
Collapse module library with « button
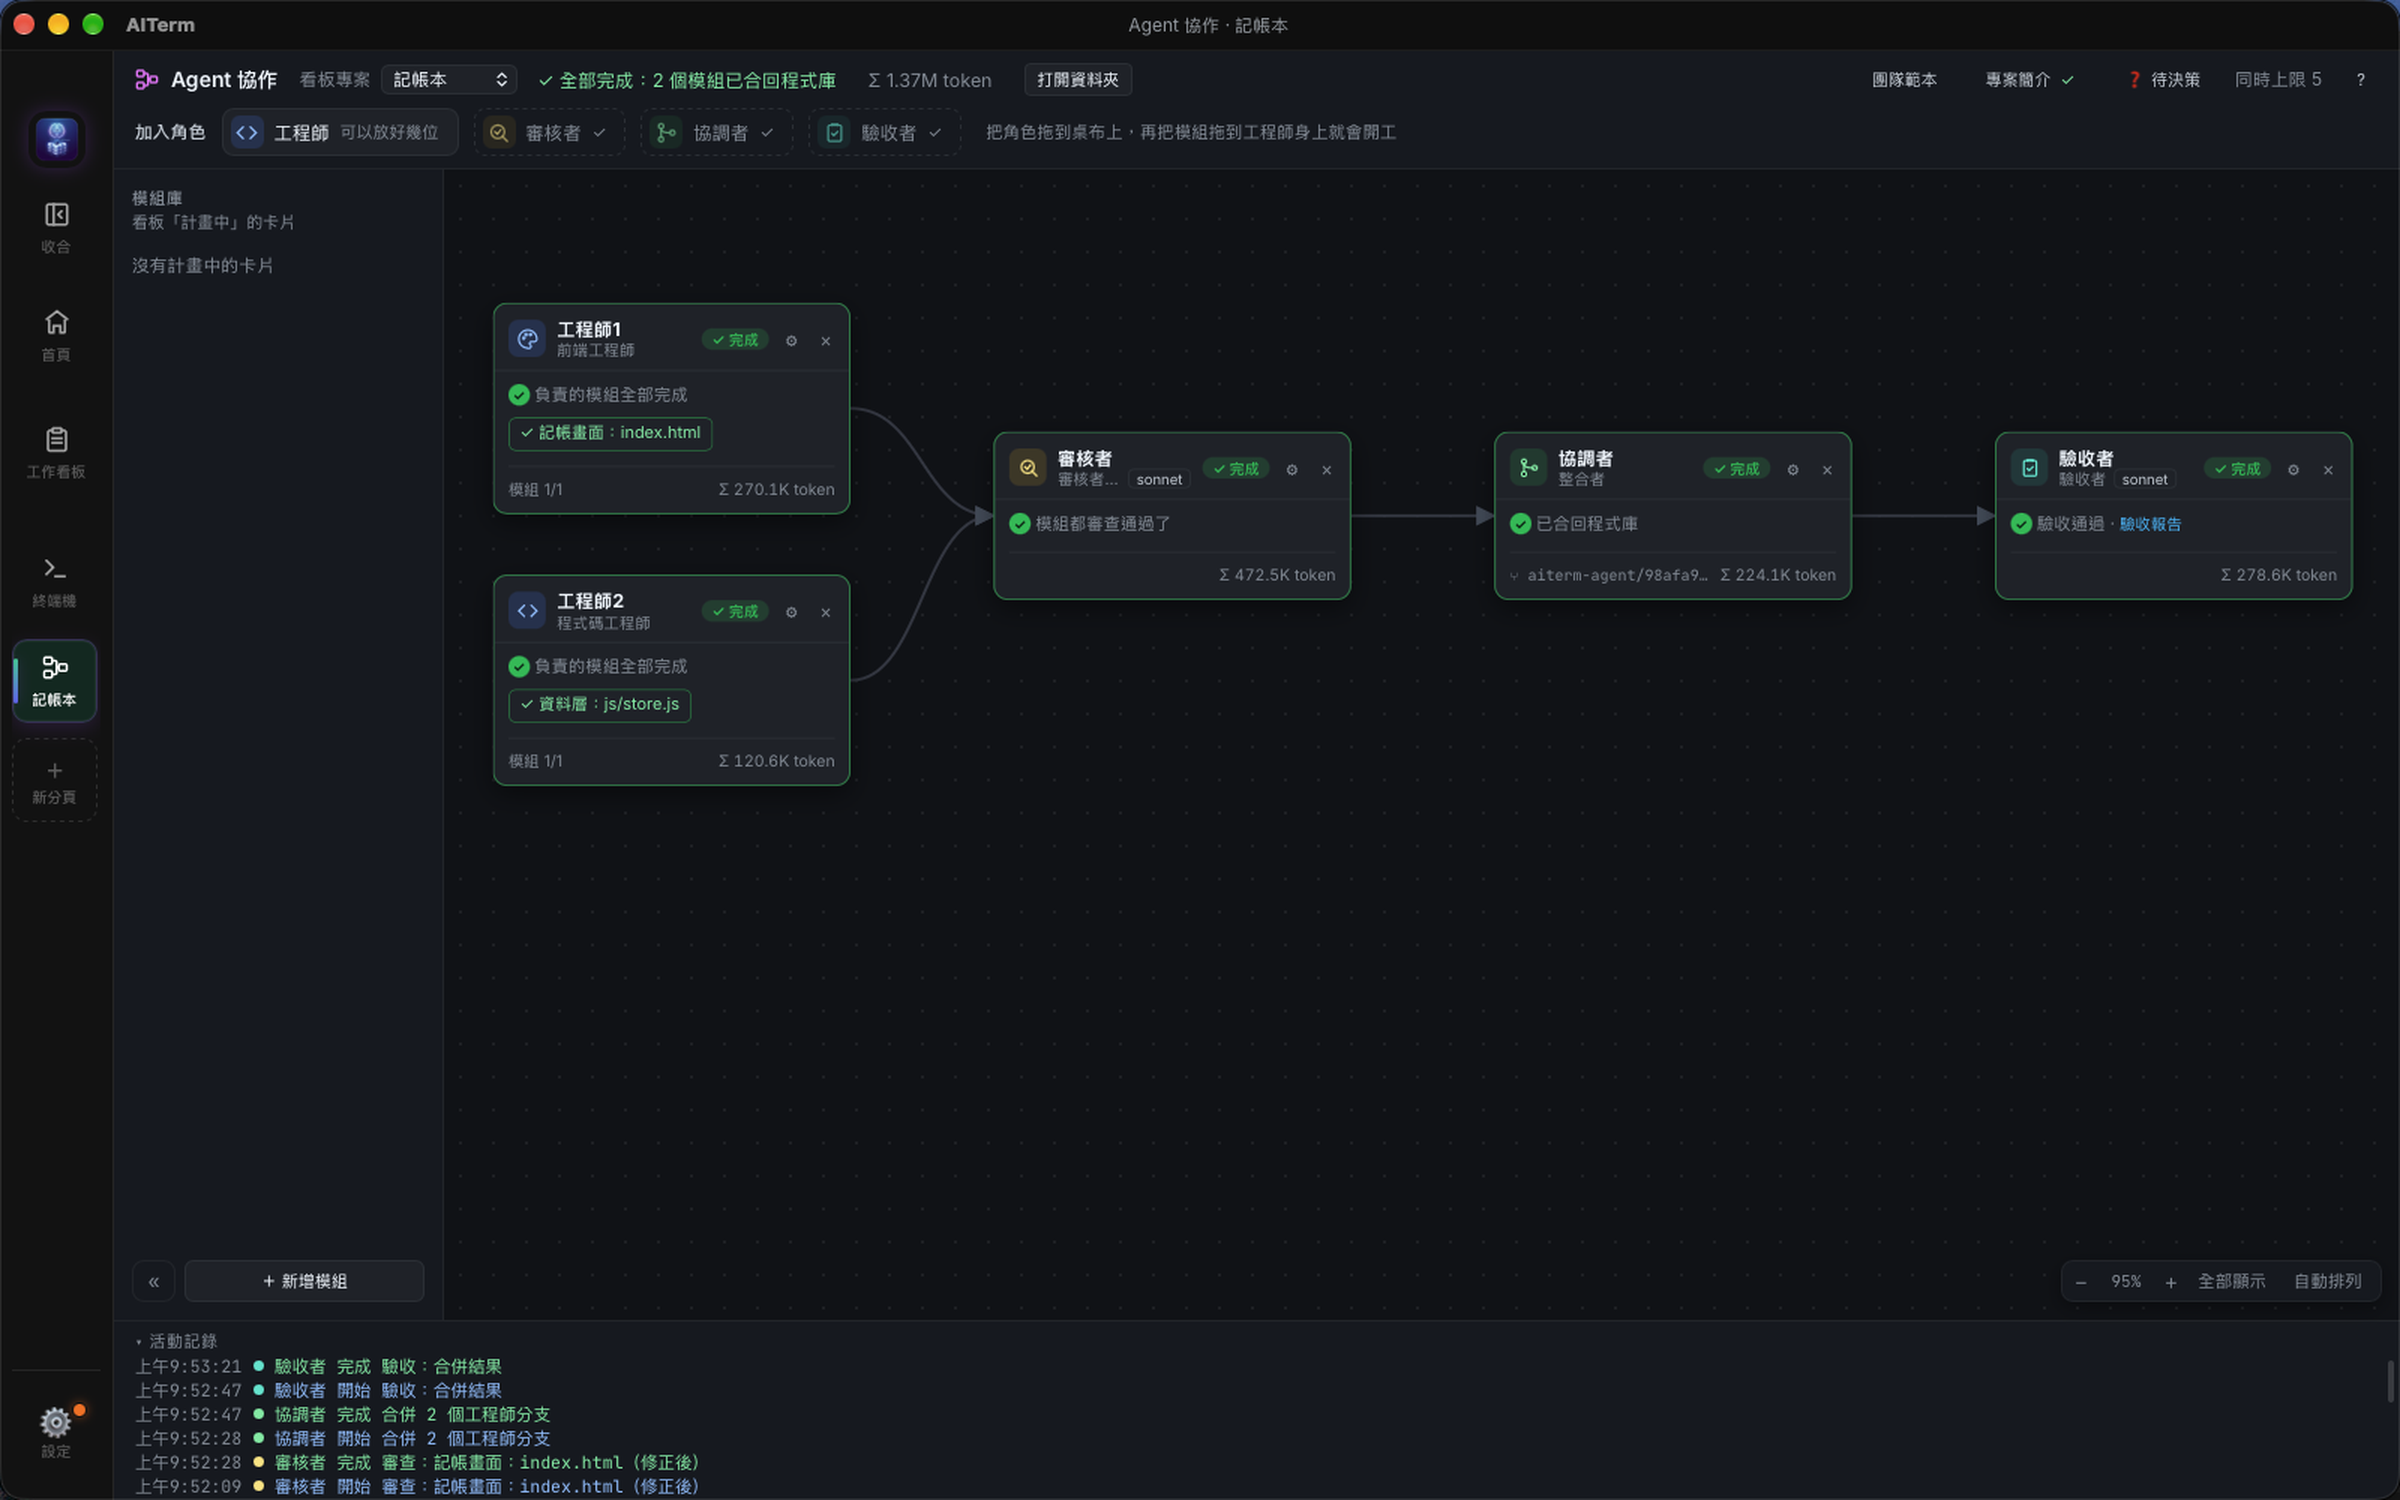click(154, 1282)
